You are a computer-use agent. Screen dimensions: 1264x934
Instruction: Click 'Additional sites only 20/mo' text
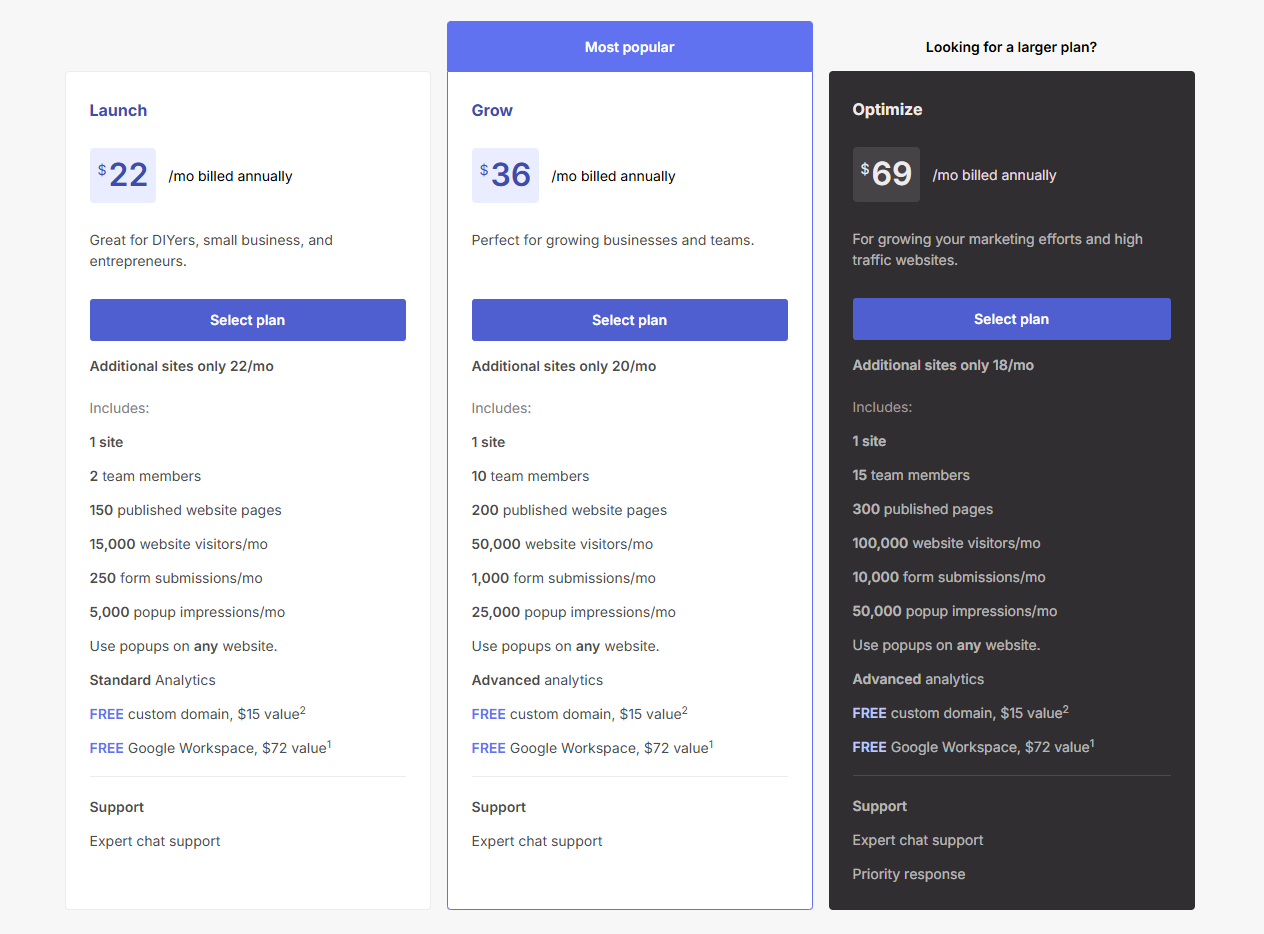click(x=564, y=366)
